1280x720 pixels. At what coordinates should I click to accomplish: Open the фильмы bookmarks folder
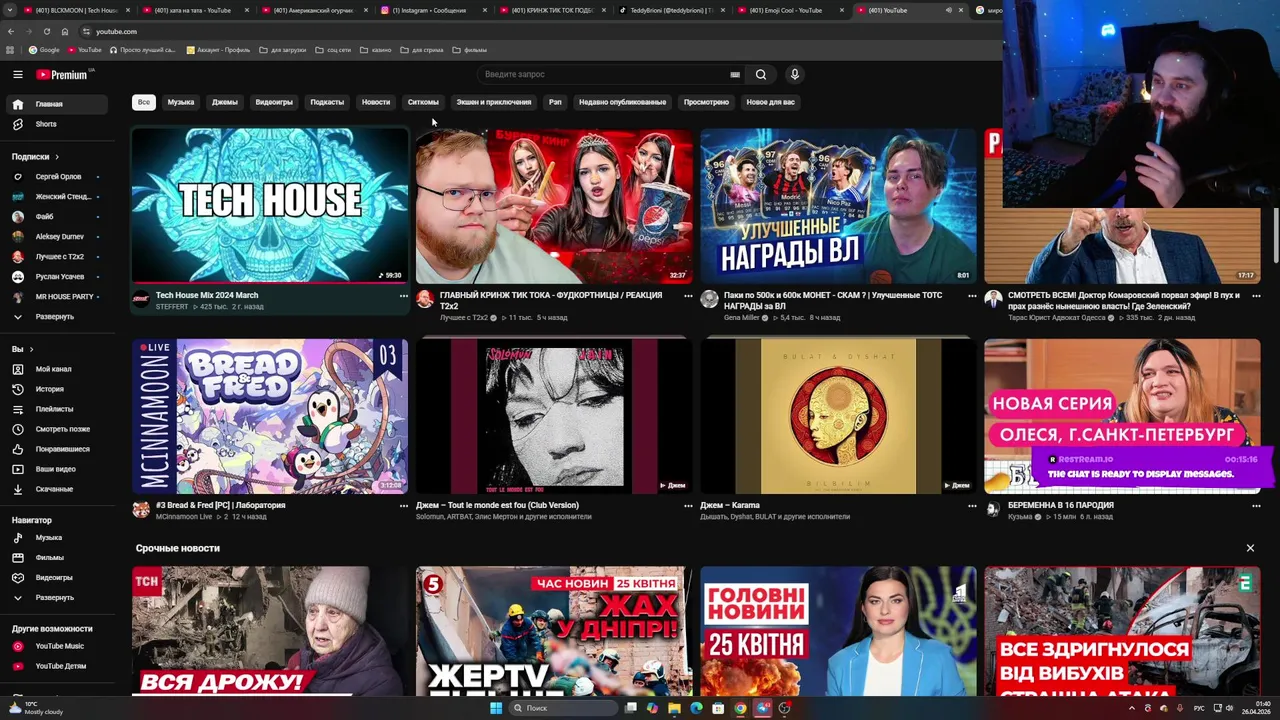pos(470,50)
